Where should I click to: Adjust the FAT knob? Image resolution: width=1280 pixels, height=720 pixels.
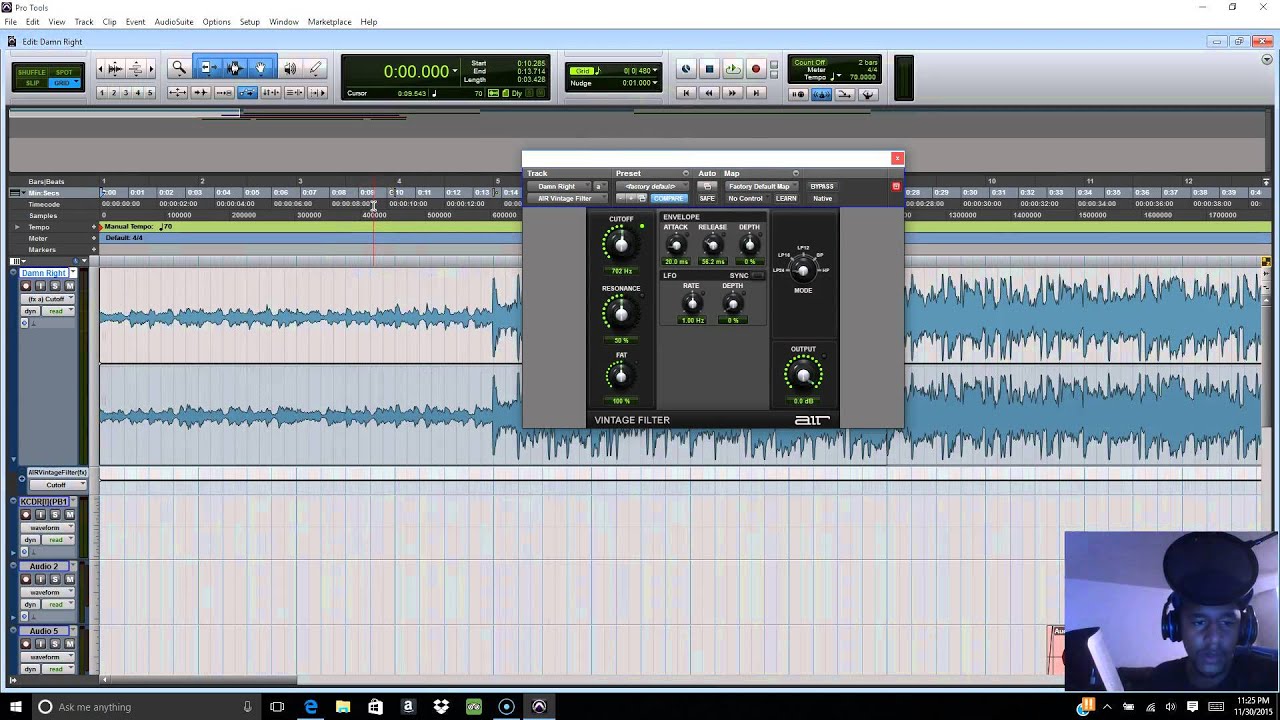pyautogui.click(x=621, y=376)
